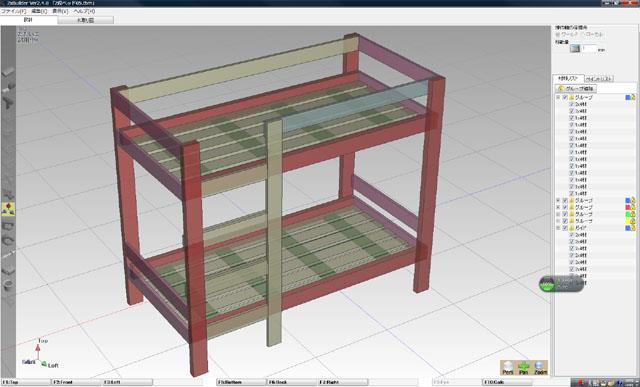Click the lock icon on the green group row
Viewport: 640px width, 387px height.
633,214
